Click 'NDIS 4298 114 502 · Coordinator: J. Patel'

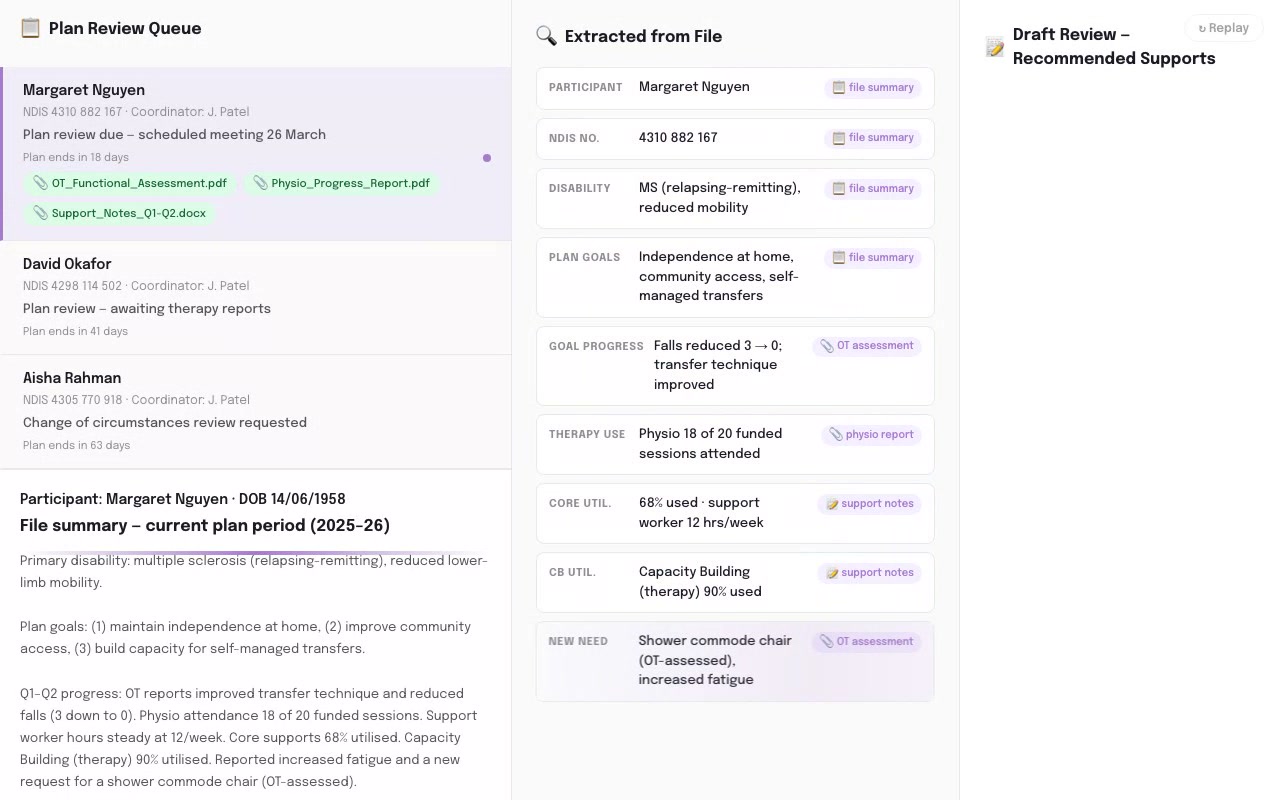[136, 286]
